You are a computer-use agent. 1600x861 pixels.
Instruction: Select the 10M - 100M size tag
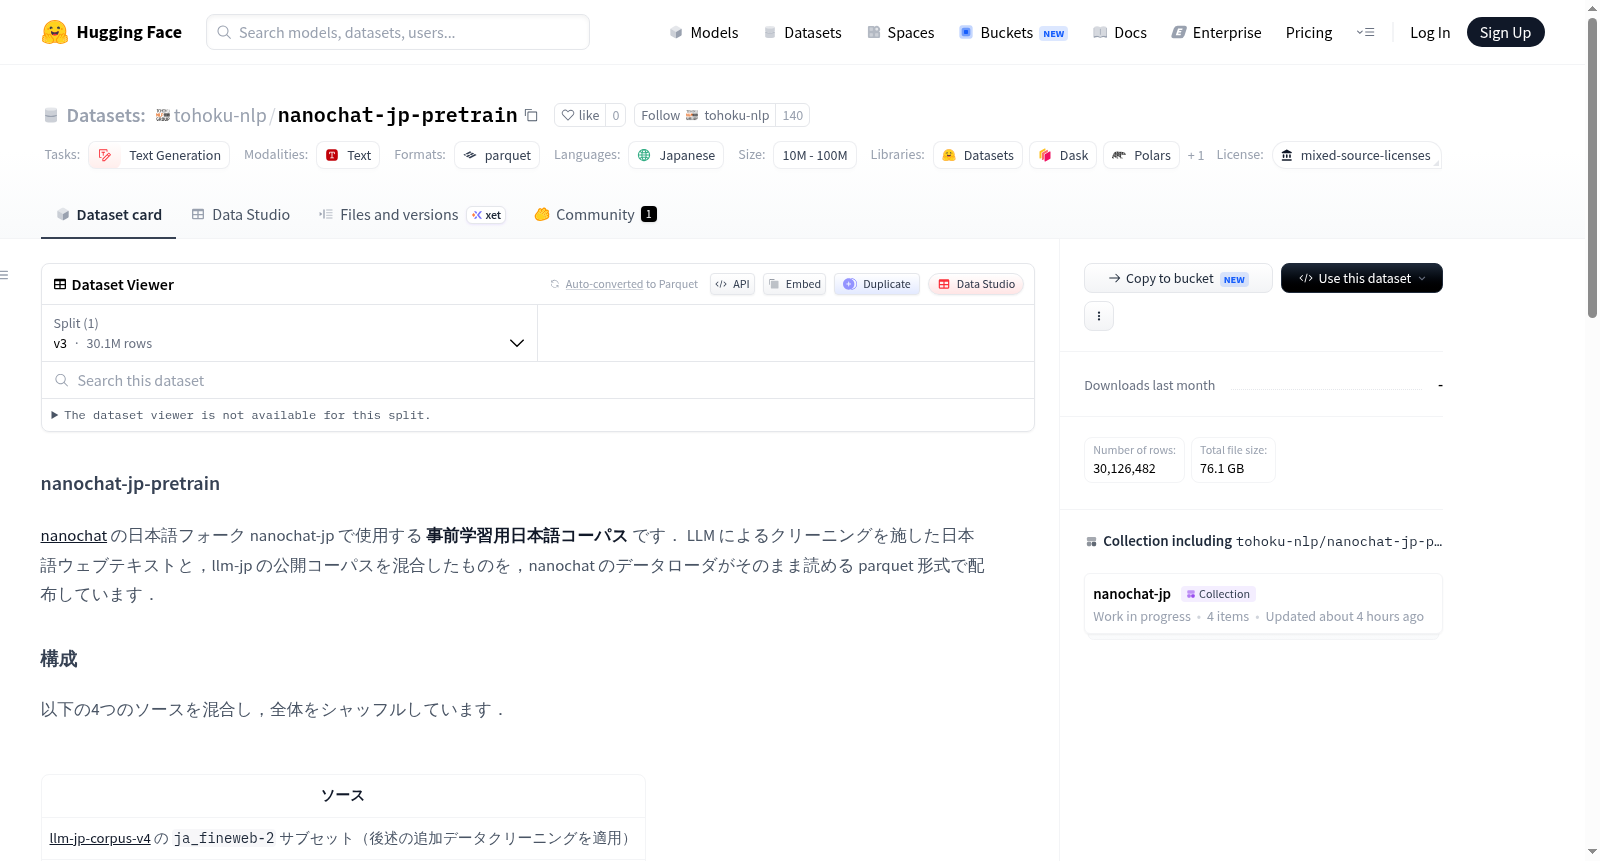[815, 155]
